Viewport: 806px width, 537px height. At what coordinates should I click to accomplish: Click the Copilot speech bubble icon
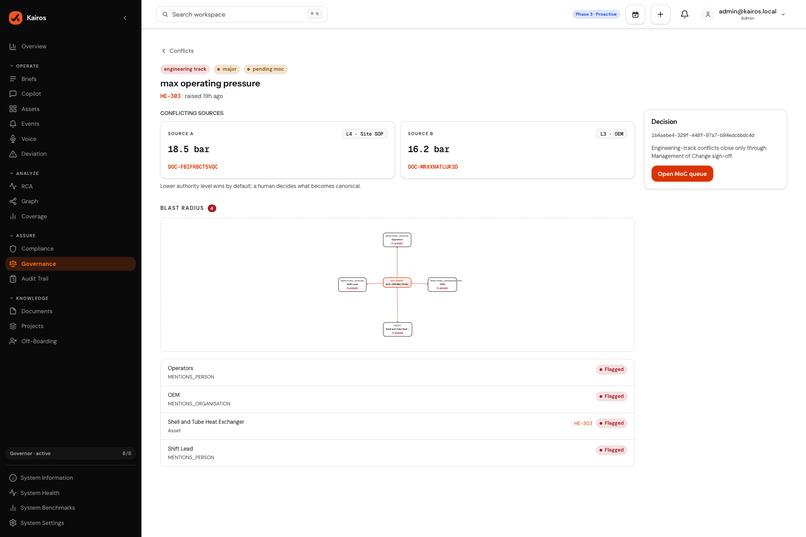coord(13,94)
